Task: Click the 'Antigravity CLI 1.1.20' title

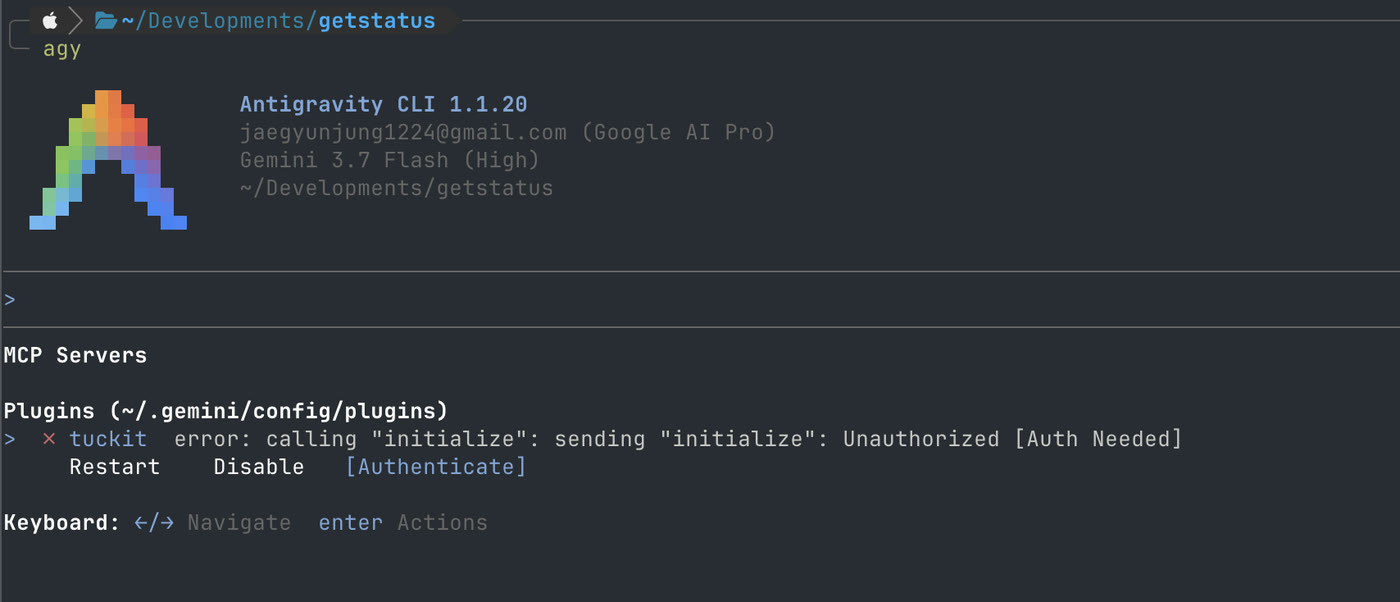Action: point(383,104)
